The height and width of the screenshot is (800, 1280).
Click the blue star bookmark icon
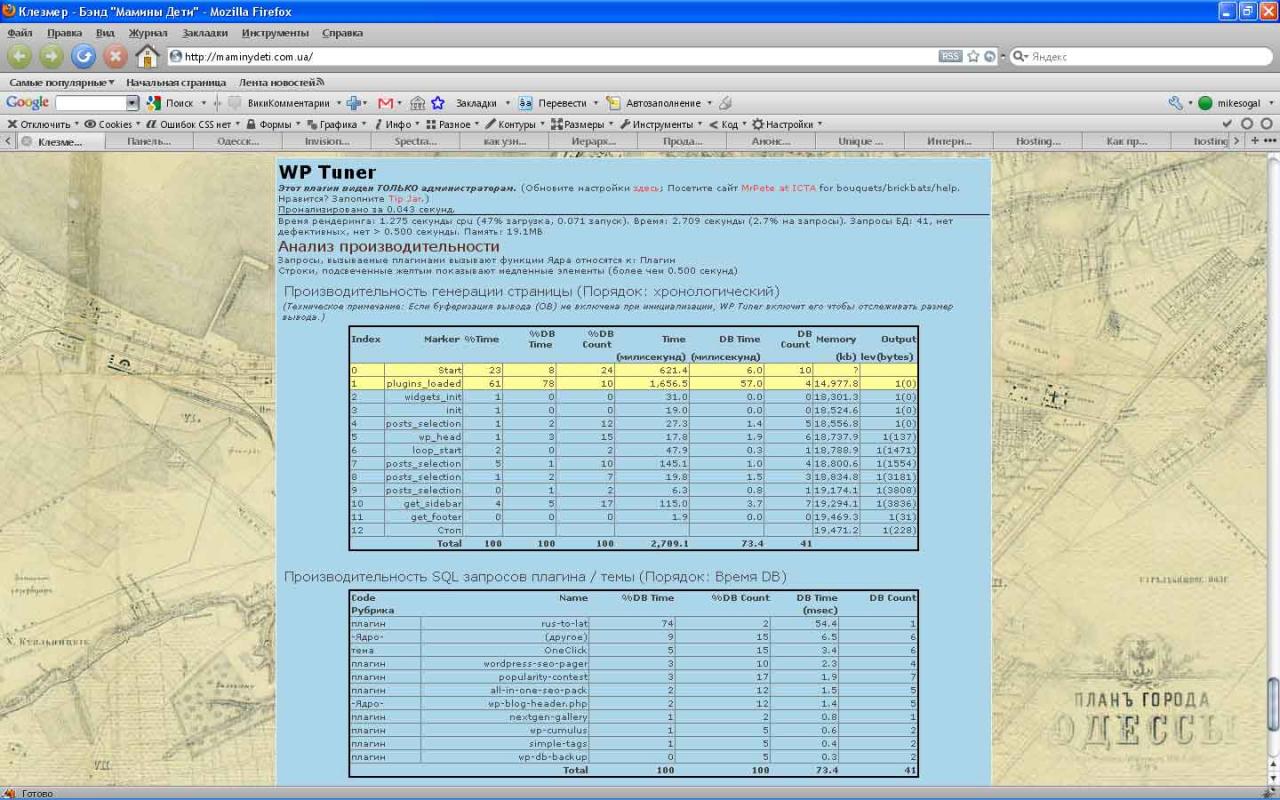[x=437, y=103]
